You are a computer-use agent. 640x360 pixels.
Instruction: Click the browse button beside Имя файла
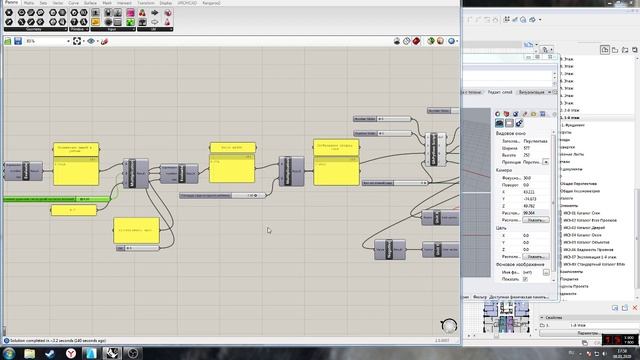point(546,272)
